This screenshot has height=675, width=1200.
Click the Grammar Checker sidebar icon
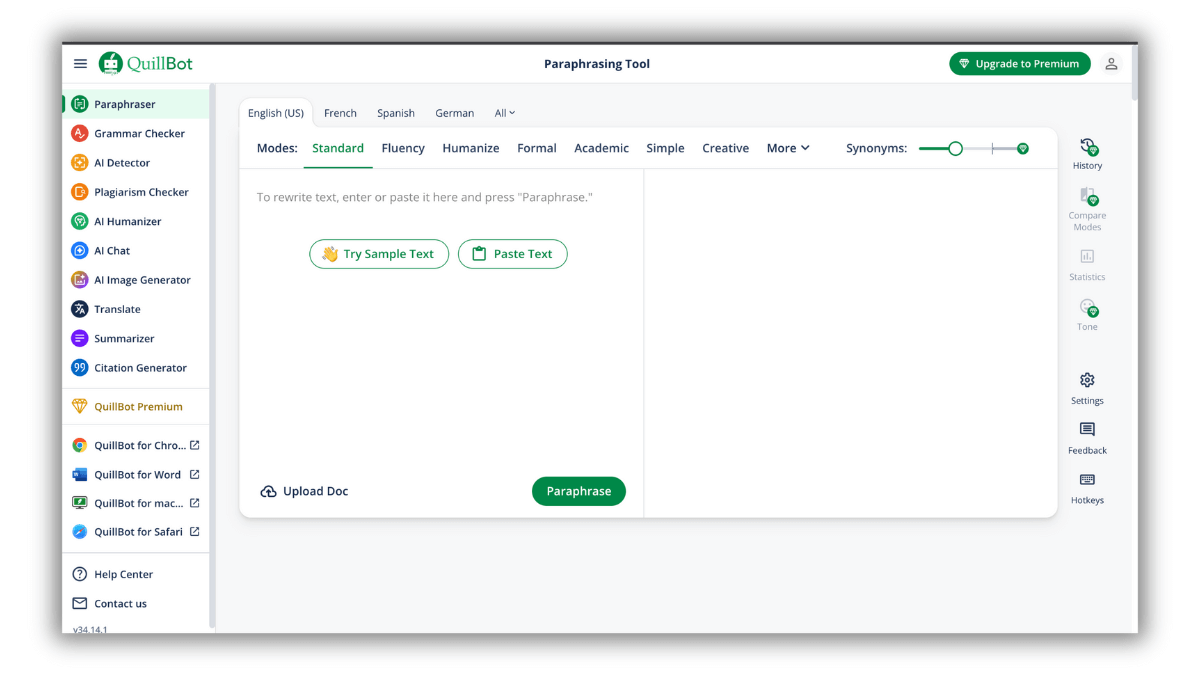coord(80,133)
